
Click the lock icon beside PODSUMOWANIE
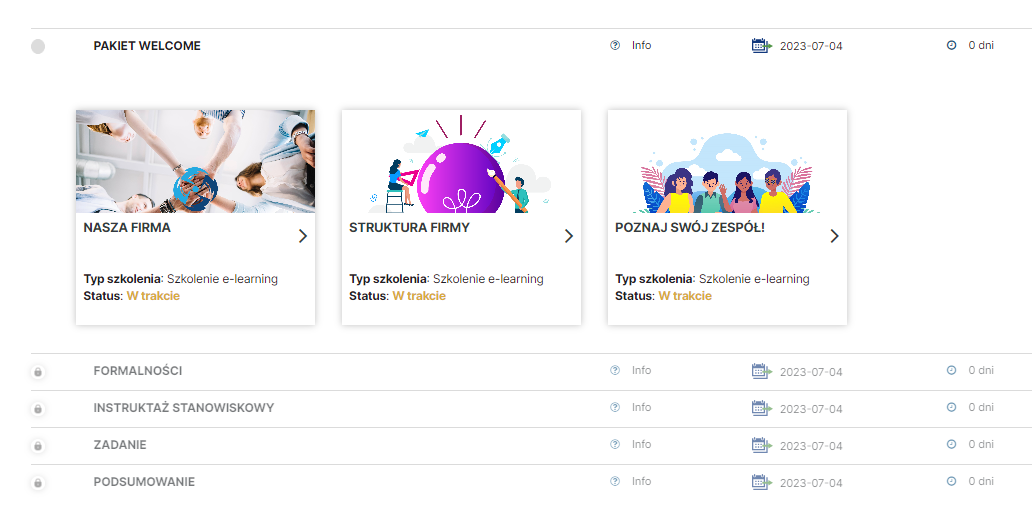[x=38, y=482]
